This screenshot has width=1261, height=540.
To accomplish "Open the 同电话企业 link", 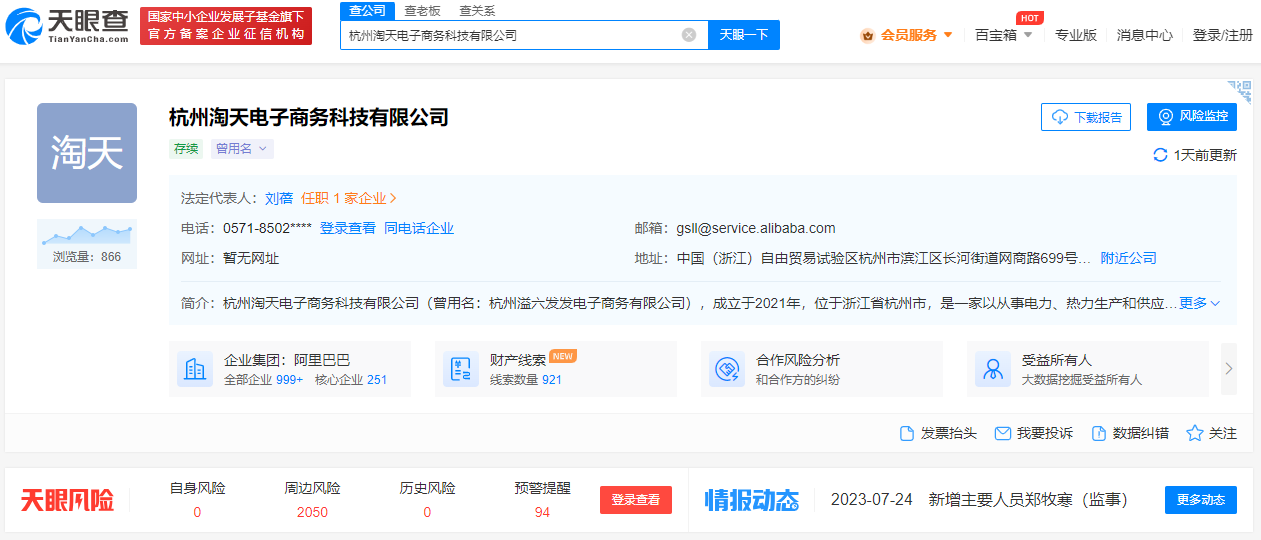I will pos(419,228).
